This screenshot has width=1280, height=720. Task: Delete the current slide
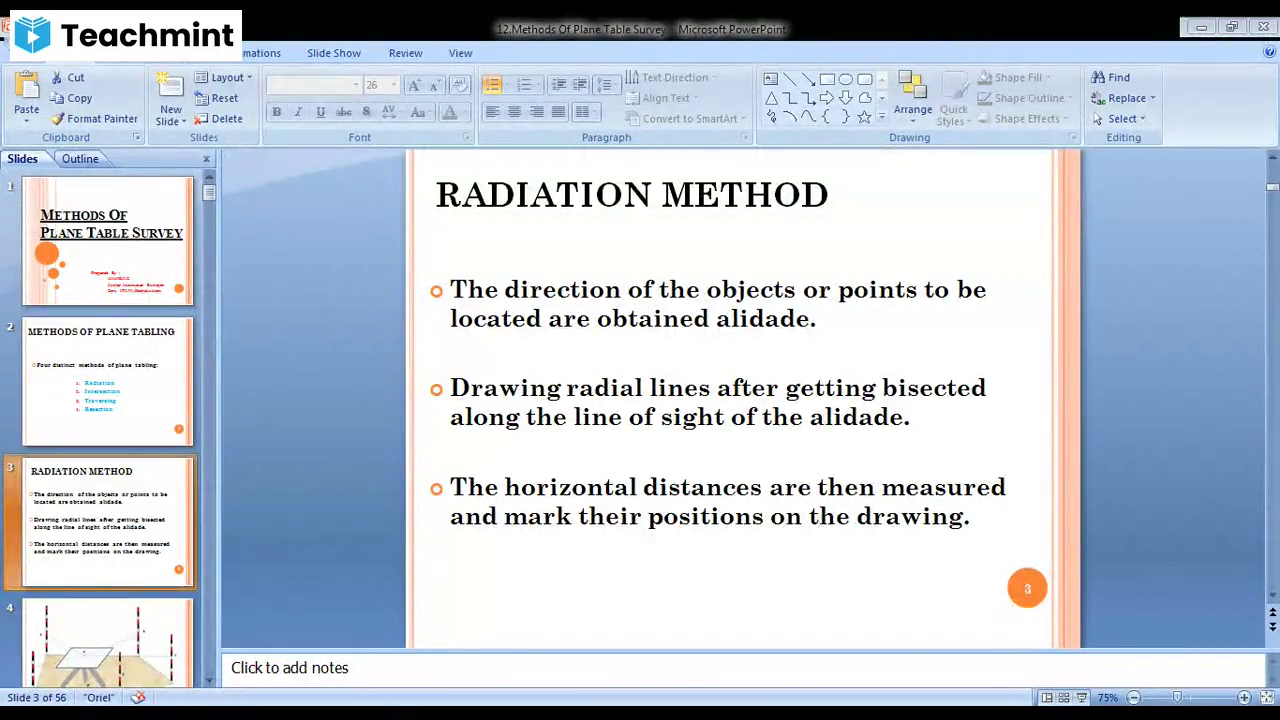pyautogui.click(x=218, y=118)
